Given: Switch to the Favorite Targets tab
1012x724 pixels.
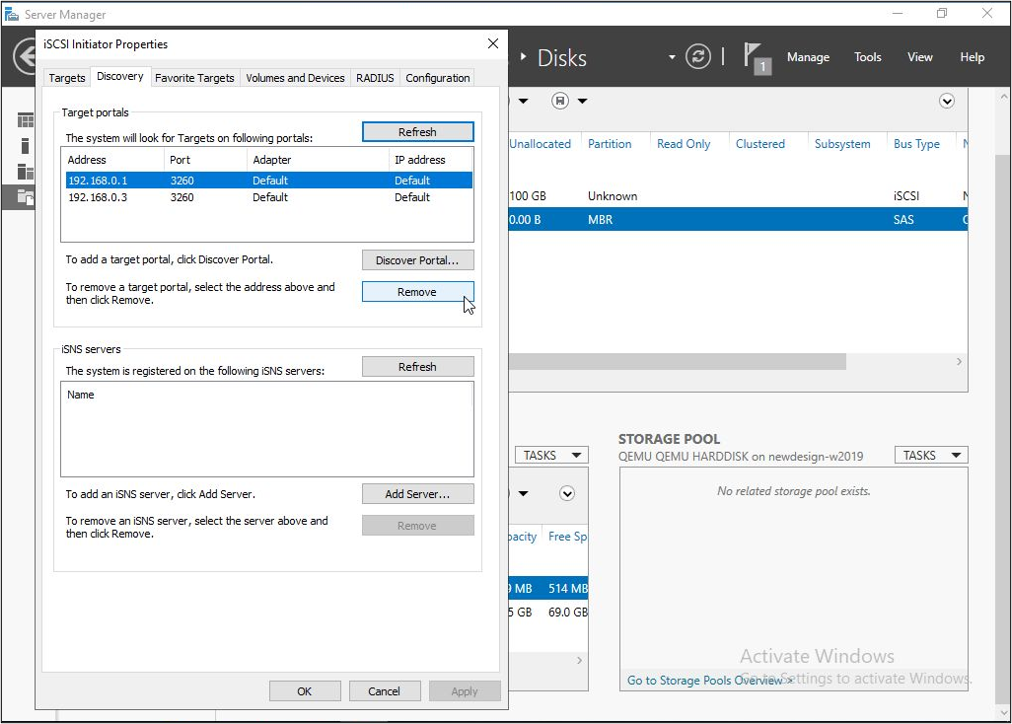Looking at the screenshot, I should click(x=194, y=78).
